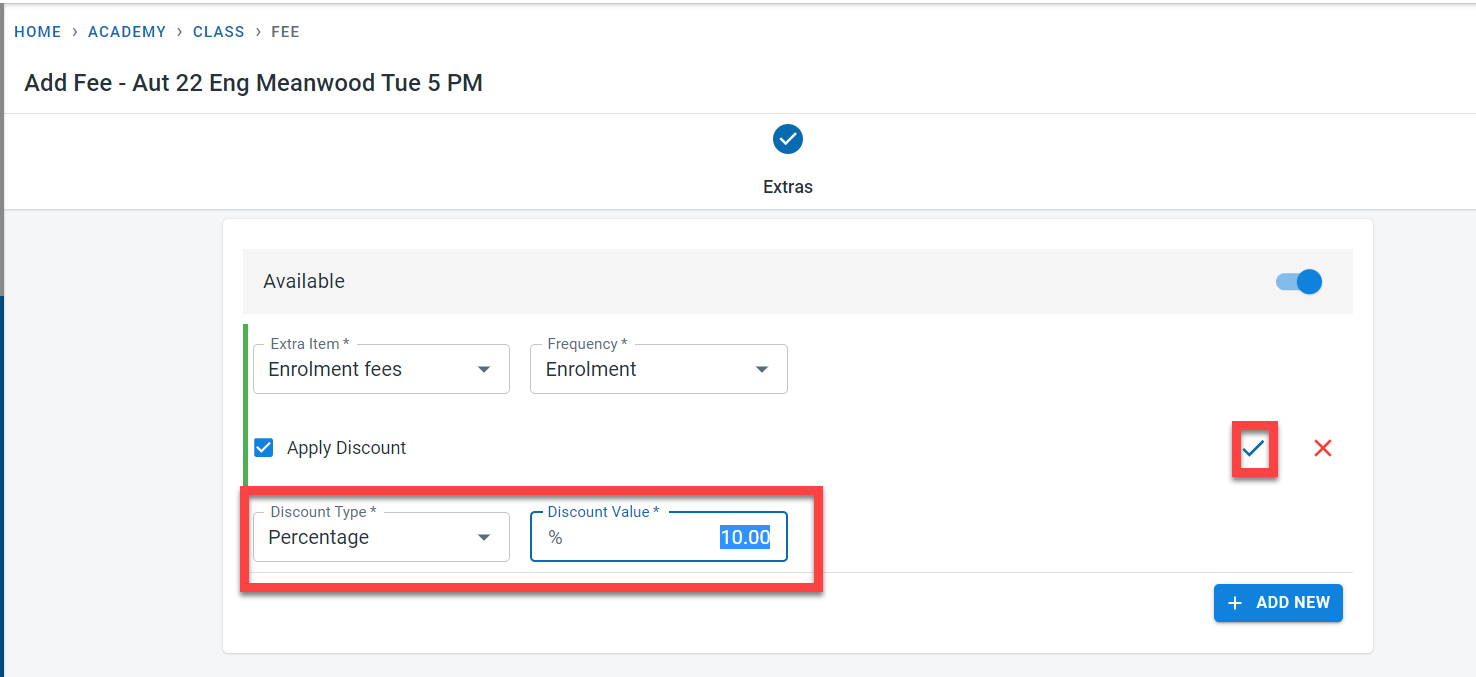
Task: Uncheck the Apply Discount checkbox
Action: pos(264,448)
